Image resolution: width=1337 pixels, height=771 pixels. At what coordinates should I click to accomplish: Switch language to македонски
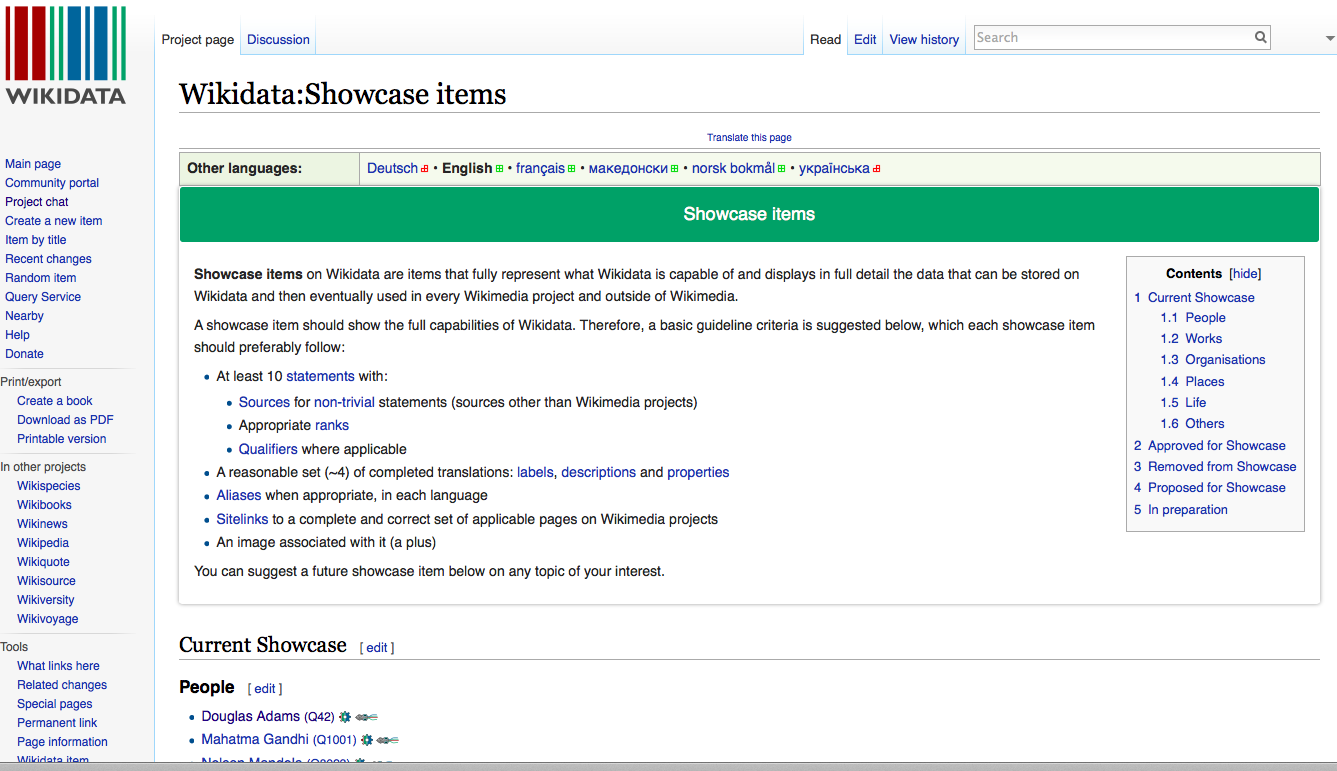point(628,168)
